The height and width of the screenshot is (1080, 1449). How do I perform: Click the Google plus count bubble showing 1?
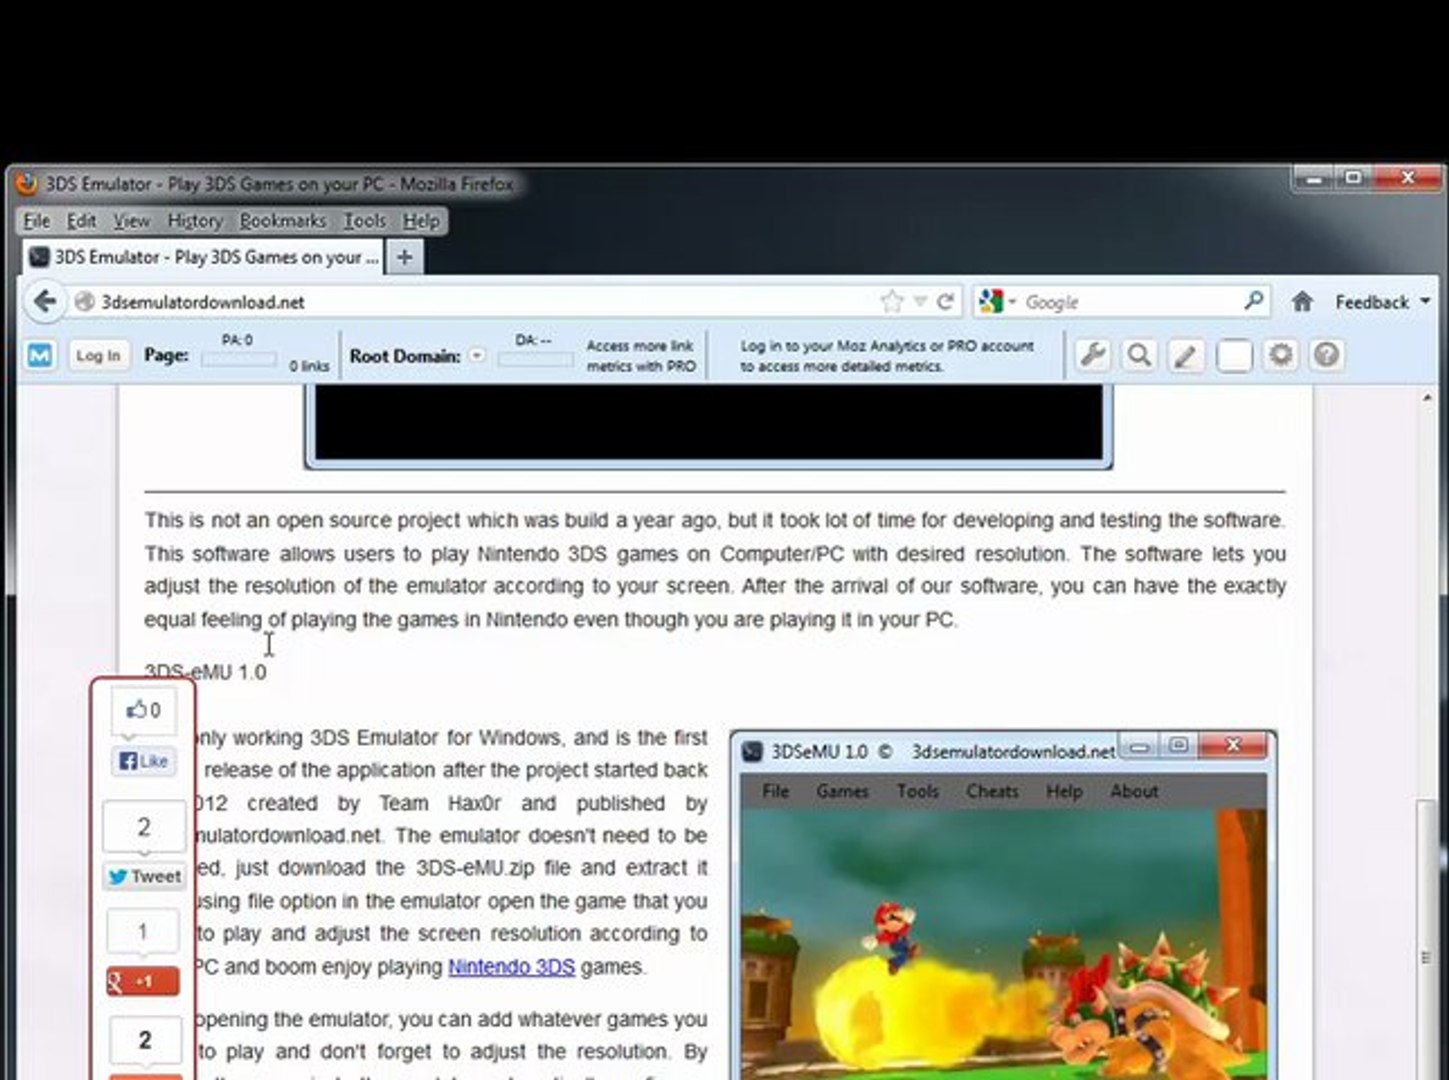click(x=143, y=932)
